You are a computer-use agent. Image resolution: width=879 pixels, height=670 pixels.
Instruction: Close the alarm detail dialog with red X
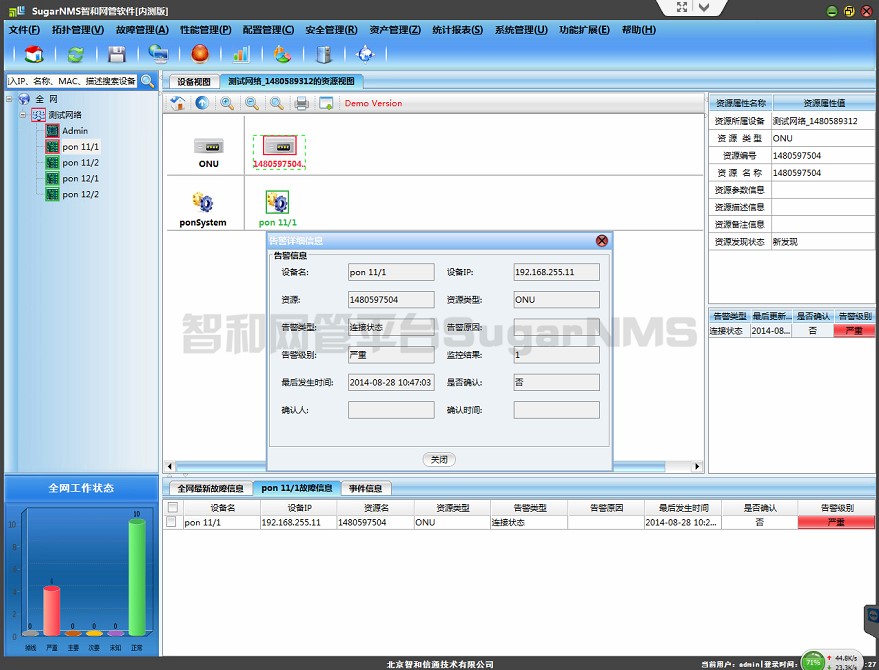602,241
